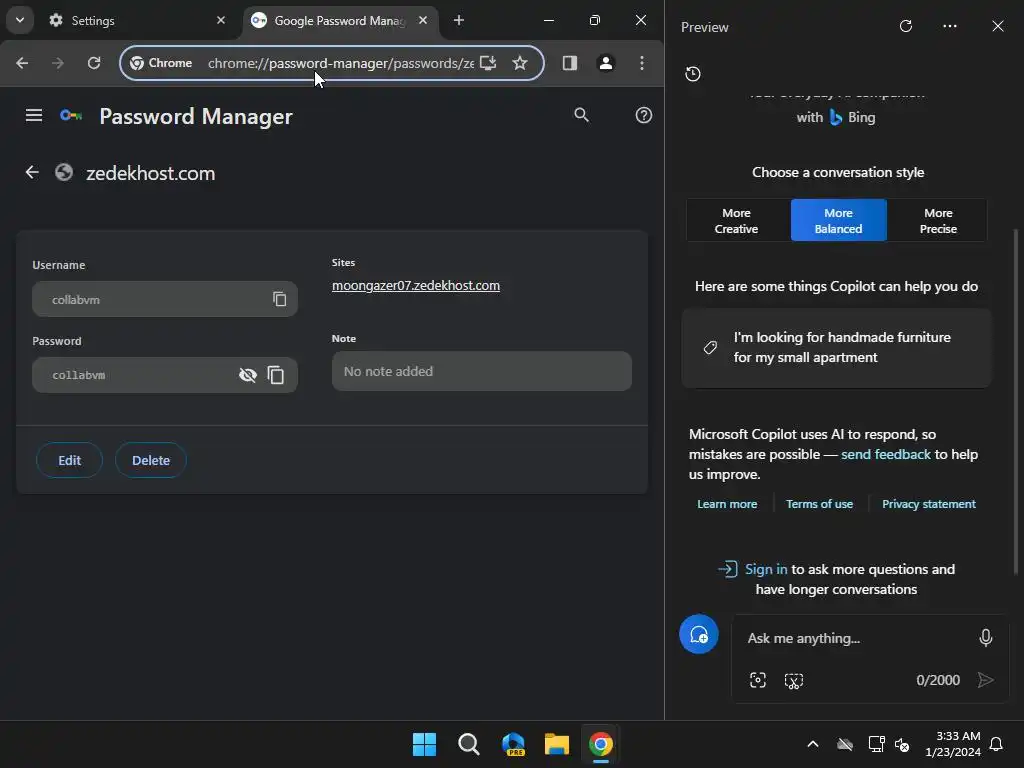
Task: Open Copilot more options menu
Action: 950,26
